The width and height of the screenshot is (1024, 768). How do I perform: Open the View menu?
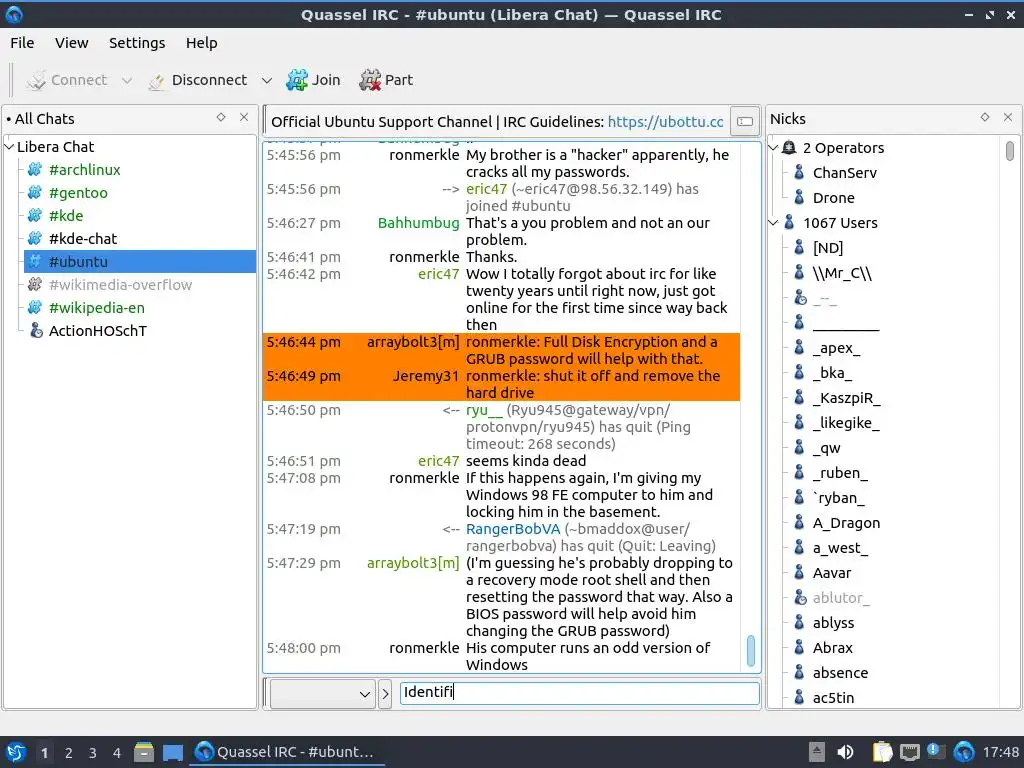[x=71, y=43]
